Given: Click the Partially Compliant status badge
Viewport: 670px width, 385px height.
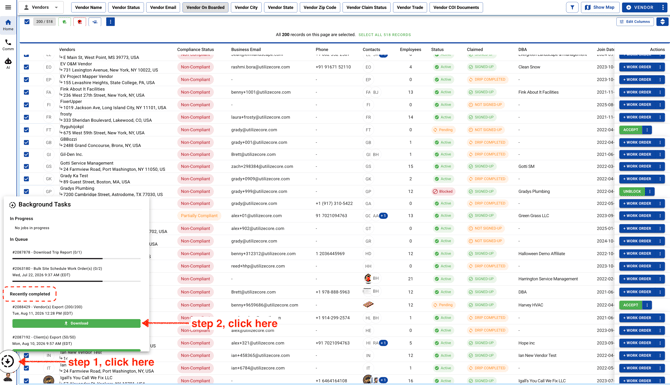Looking at the screenshot, I should (199, 216).
